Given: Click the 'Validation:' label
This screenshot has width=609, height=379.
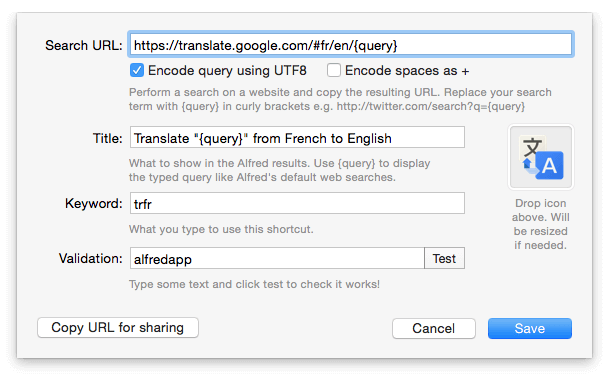Looking at the screenshot, I should pyautogui.click(x=90, y=259).
